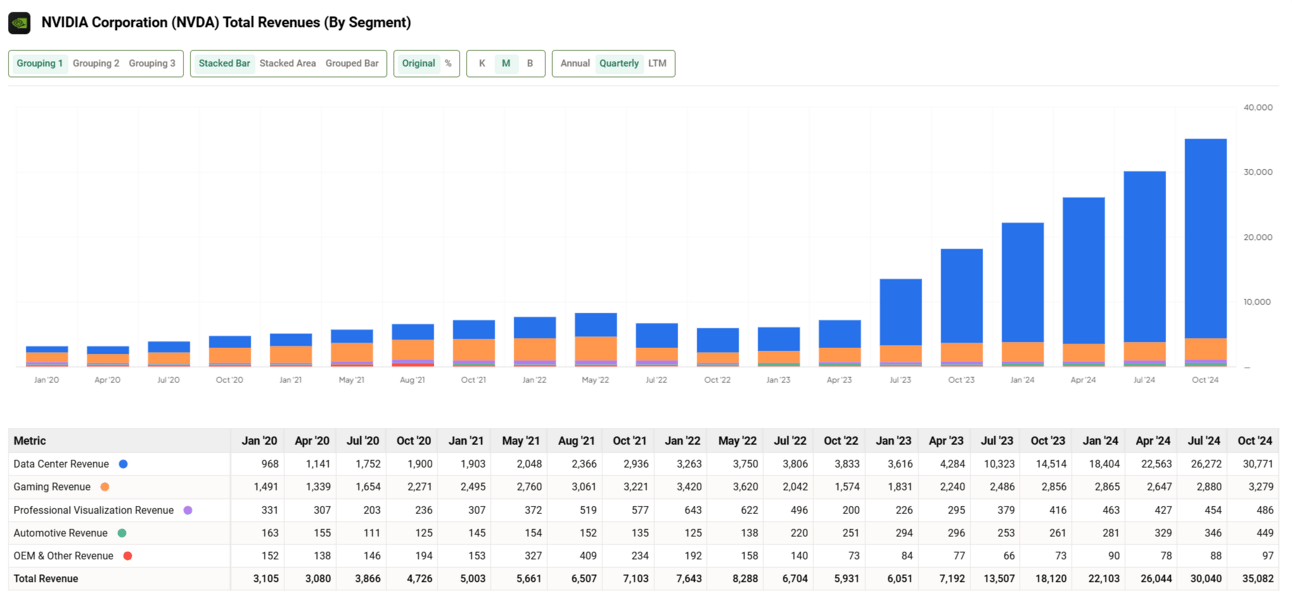Click the 40,000 y-axis label
Image resolution: width=1292 pixels, height=598 pixels.
click(1257, 107)
